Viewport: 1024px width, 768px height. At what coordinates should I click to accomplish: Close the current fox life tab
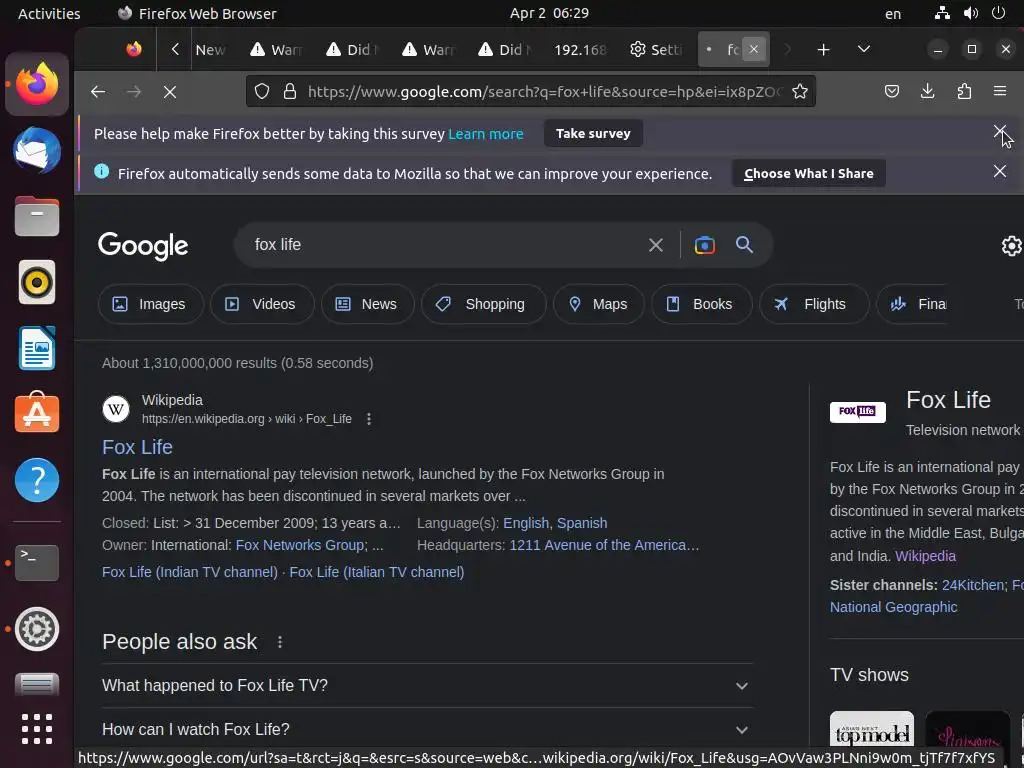tap(754, 49)
